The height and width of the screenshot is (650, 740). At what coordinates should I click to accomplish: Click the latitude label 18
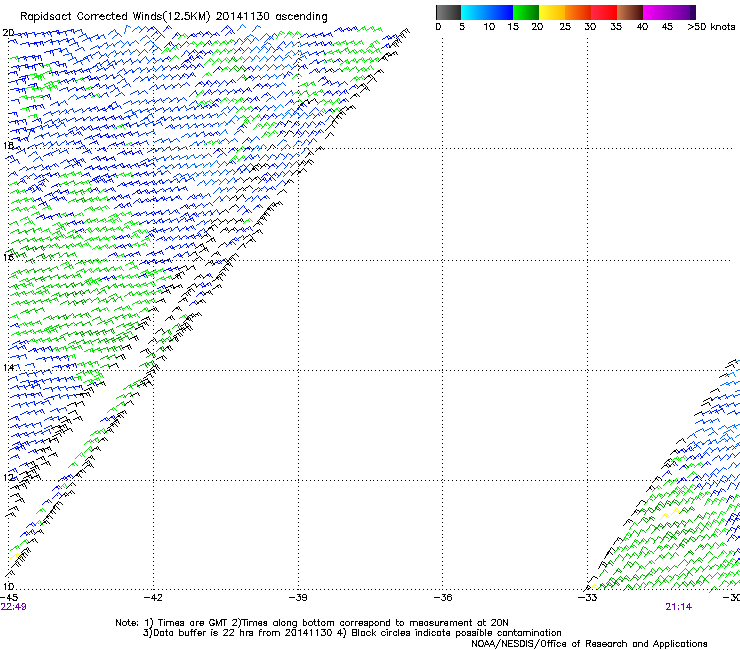(x=8, y=145)
